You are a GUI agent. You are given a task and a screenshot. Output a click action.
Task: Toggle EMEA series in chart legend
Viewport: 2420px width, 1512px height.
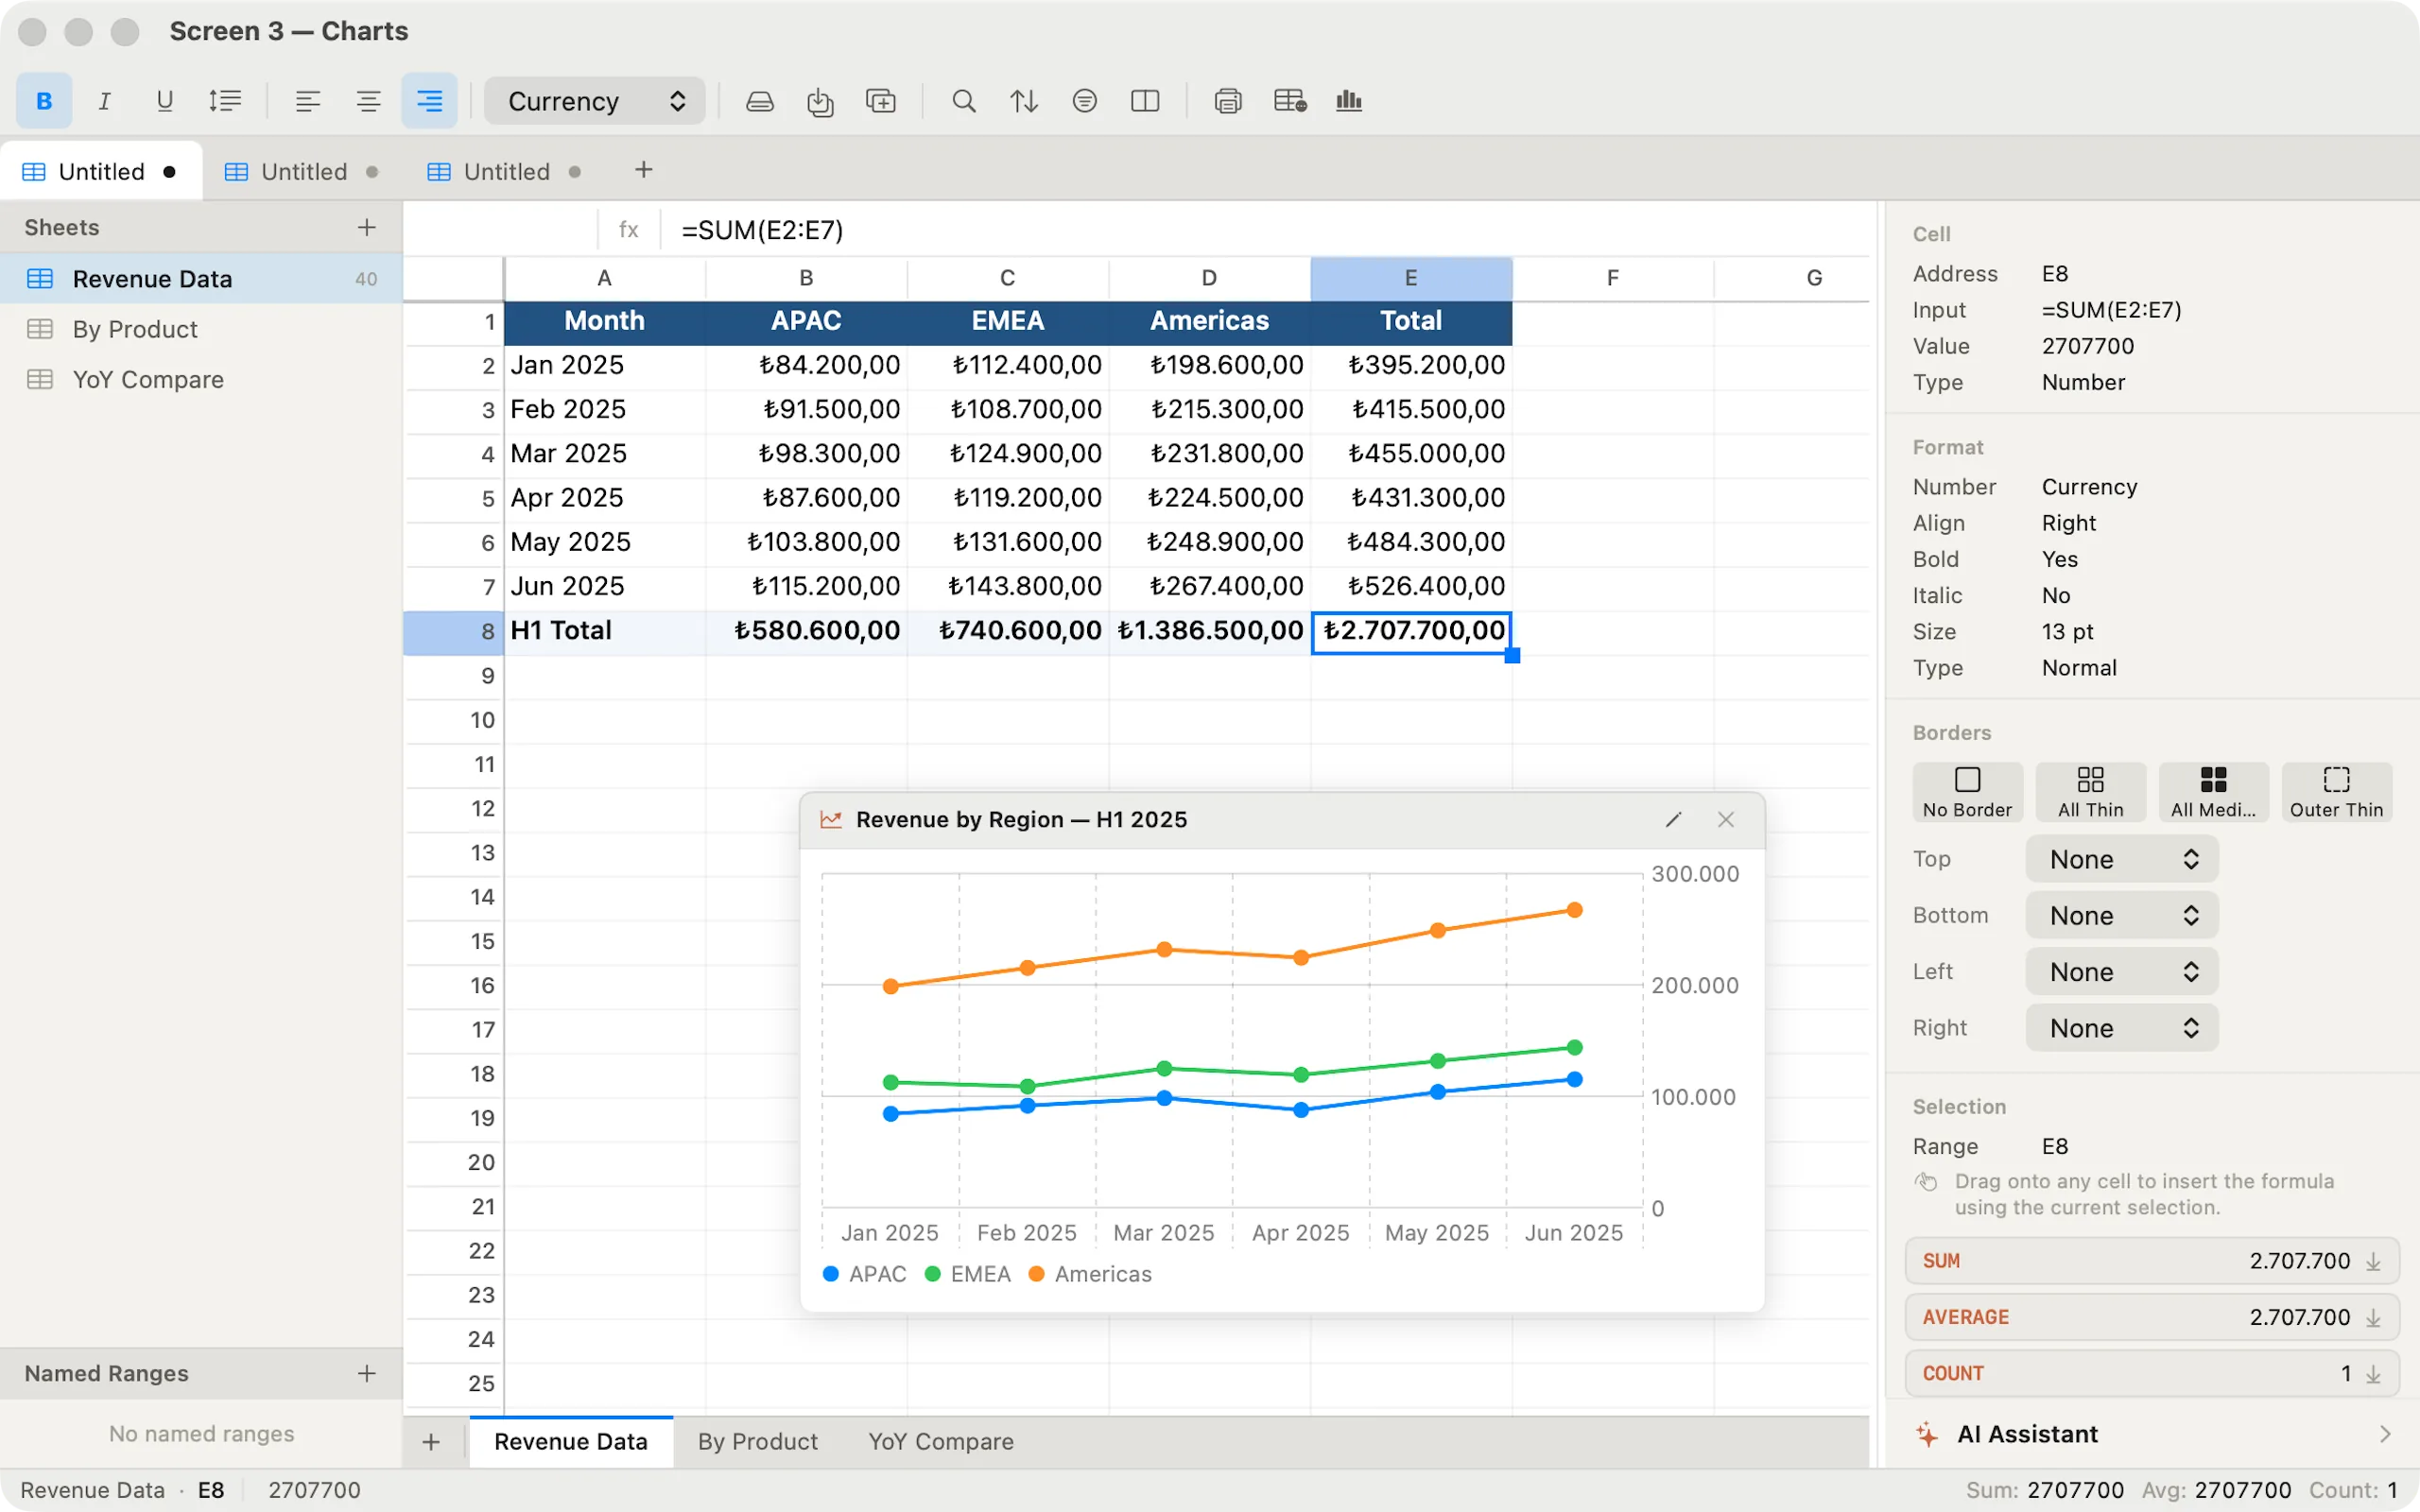(968, 1274)
